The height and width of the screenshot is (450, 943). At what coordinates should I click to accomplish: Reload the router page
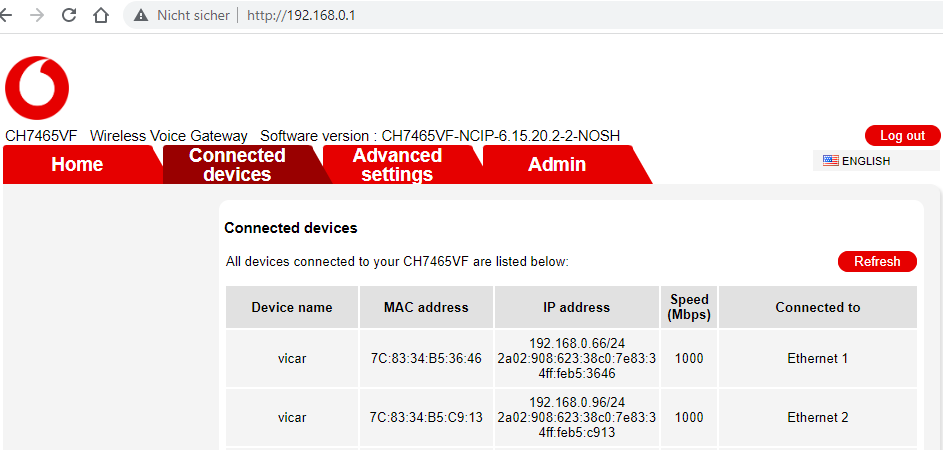pos(69,15)
